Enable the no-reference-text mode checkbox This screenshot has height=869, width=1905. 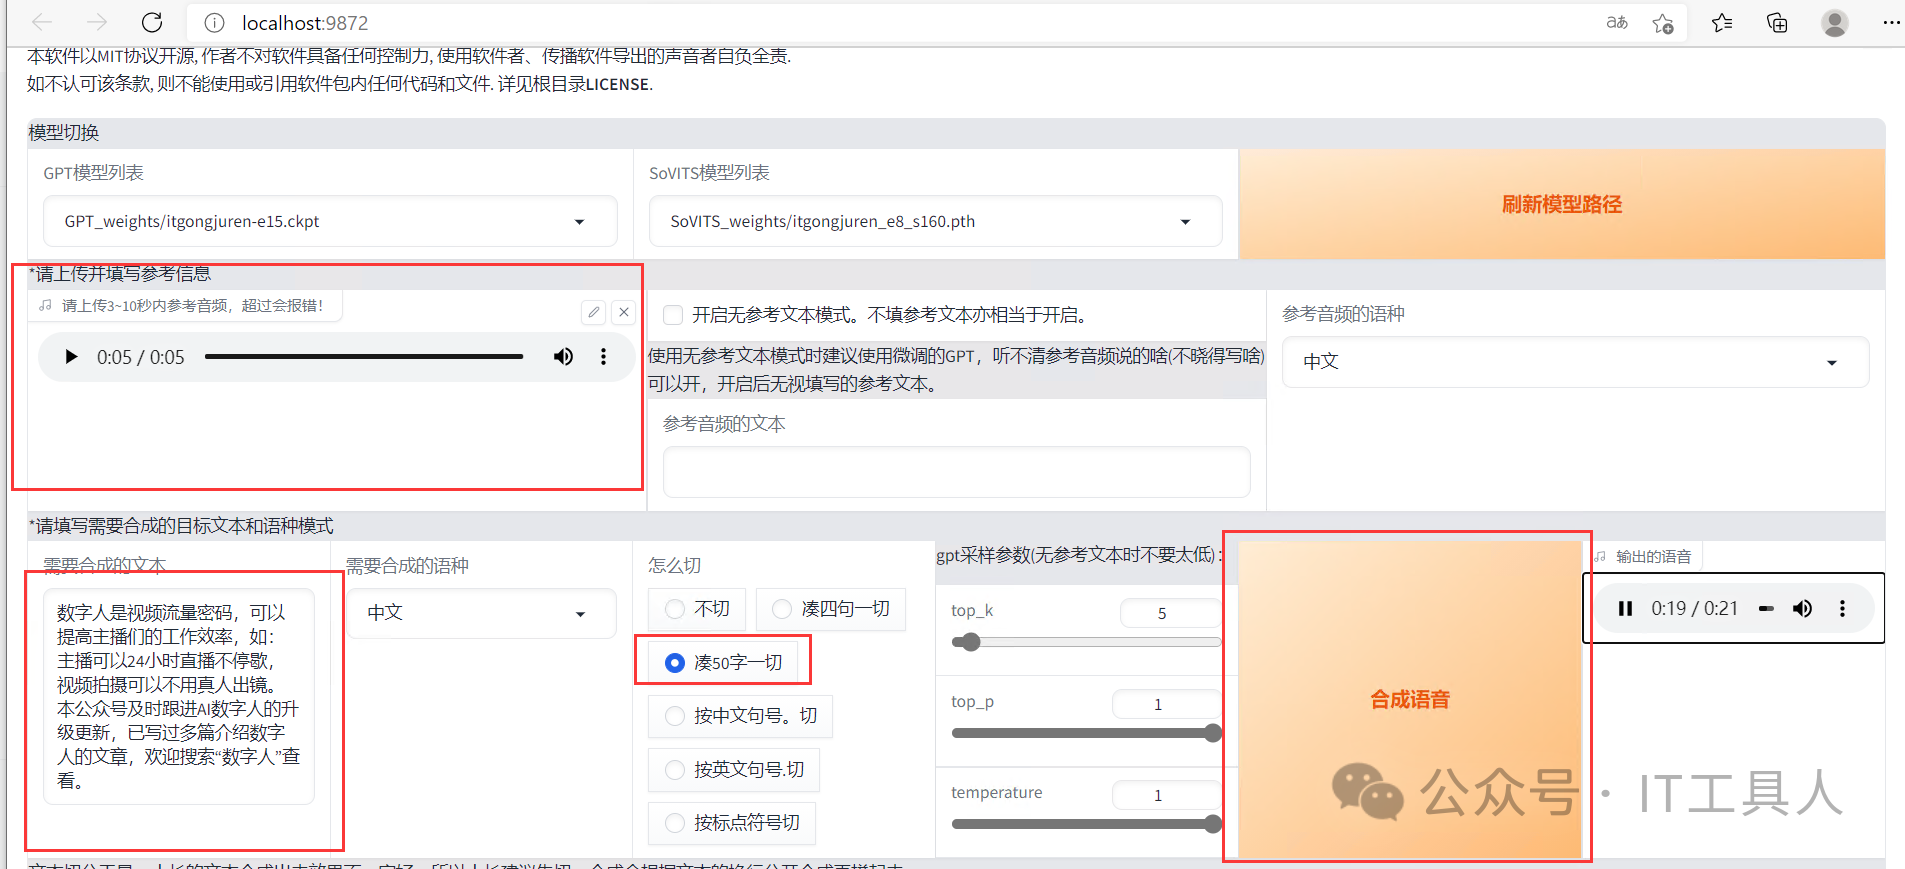point(674,315)
